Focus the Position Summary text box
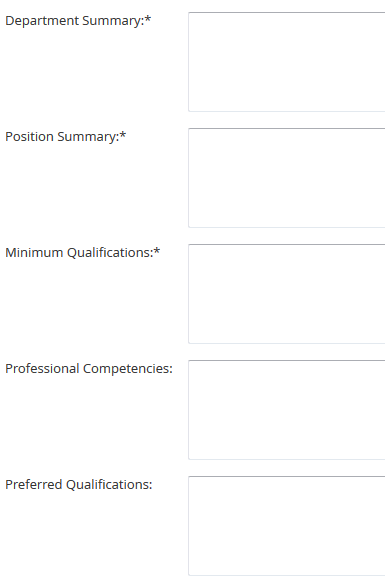Viewport: 385px width, 582px height. click(x=287, y=178)
